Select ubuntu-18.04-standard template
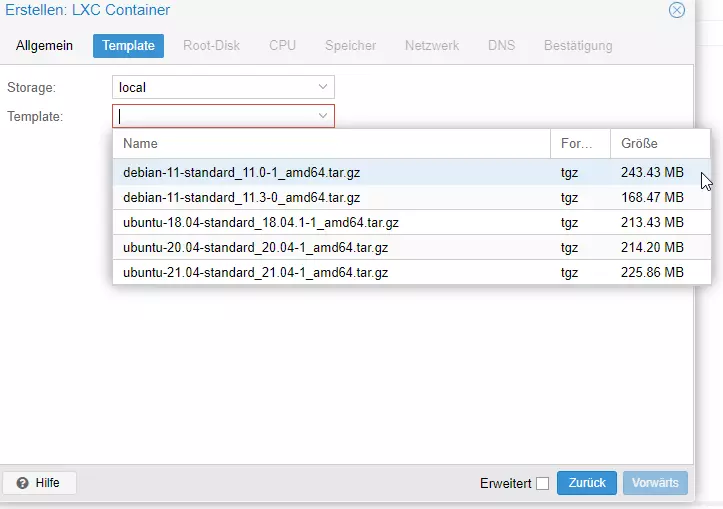This screenshot has width=723, height=509. [x=260, y=222]
